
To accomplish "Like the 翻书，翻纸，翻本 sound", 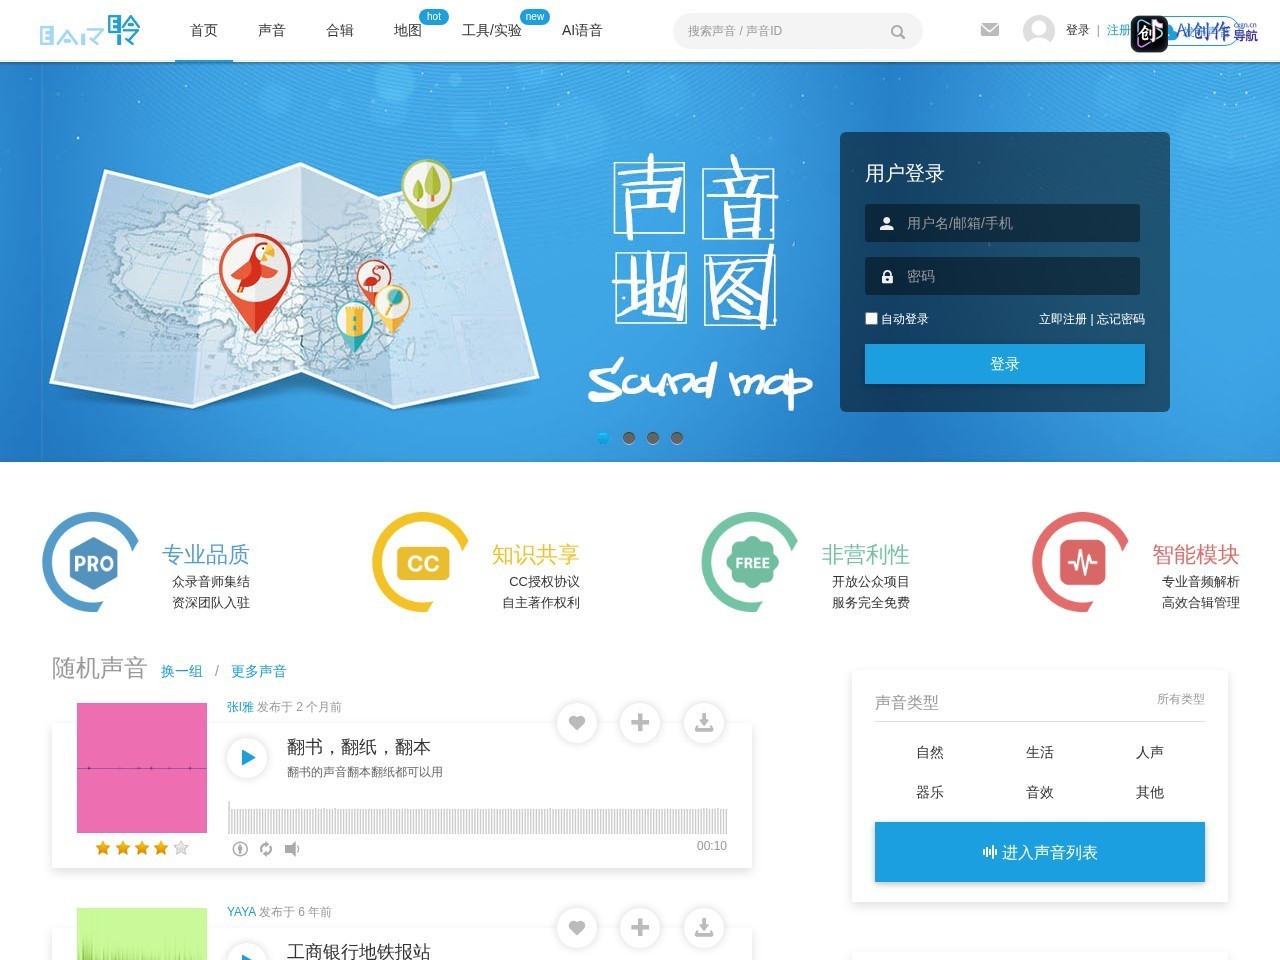I will [577, 722].
